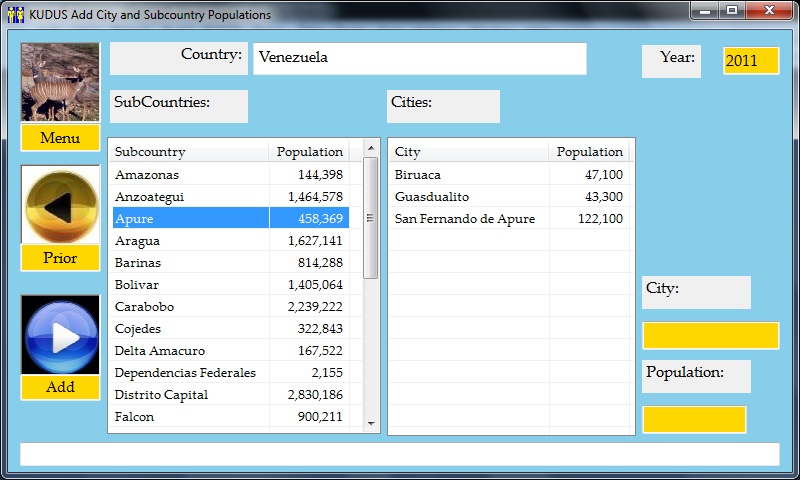
Task: Focus the yellow City input box
Action: click(x=710, y=336)
